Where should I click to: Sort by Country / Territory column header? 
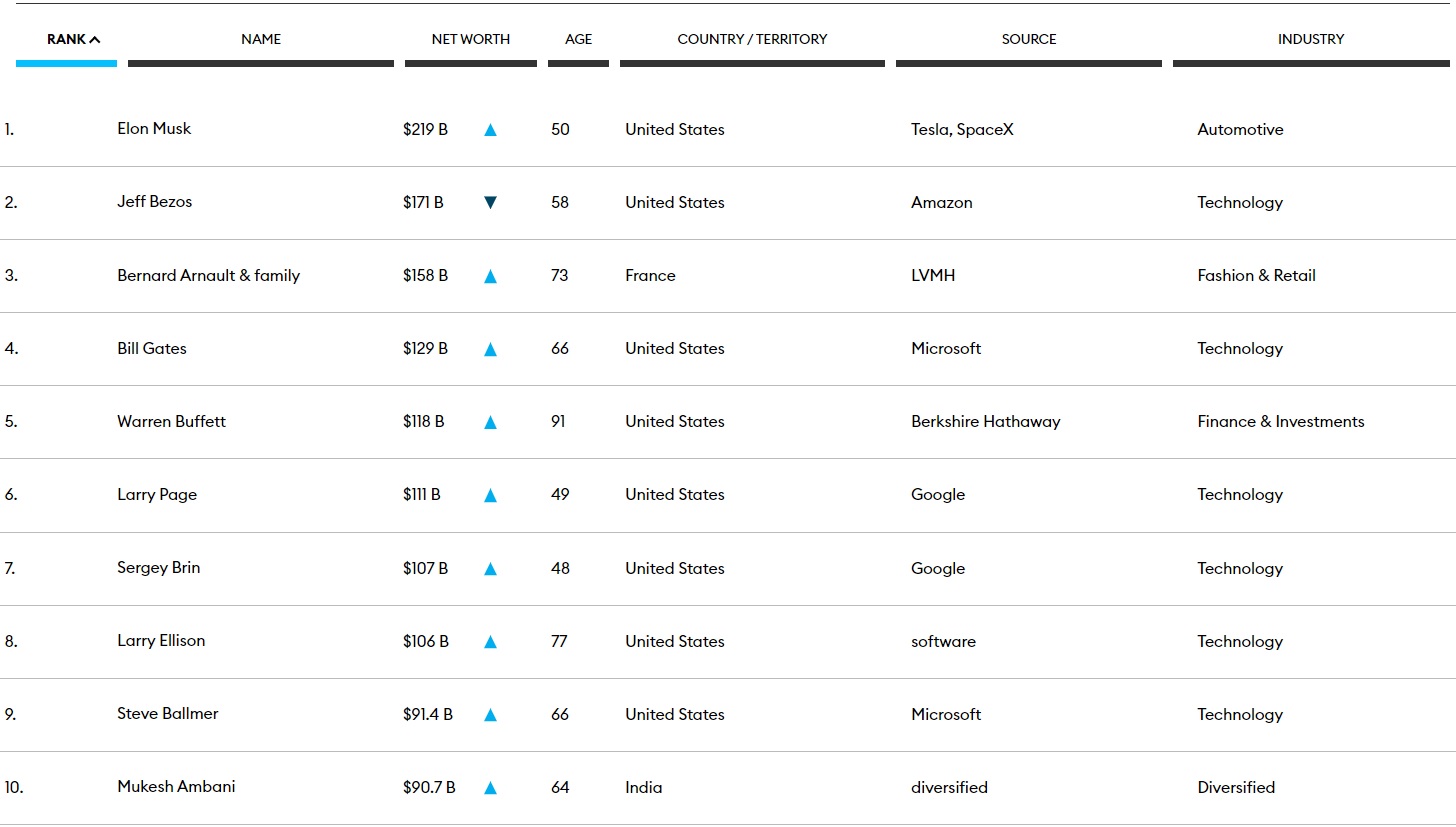coord(752,40)
